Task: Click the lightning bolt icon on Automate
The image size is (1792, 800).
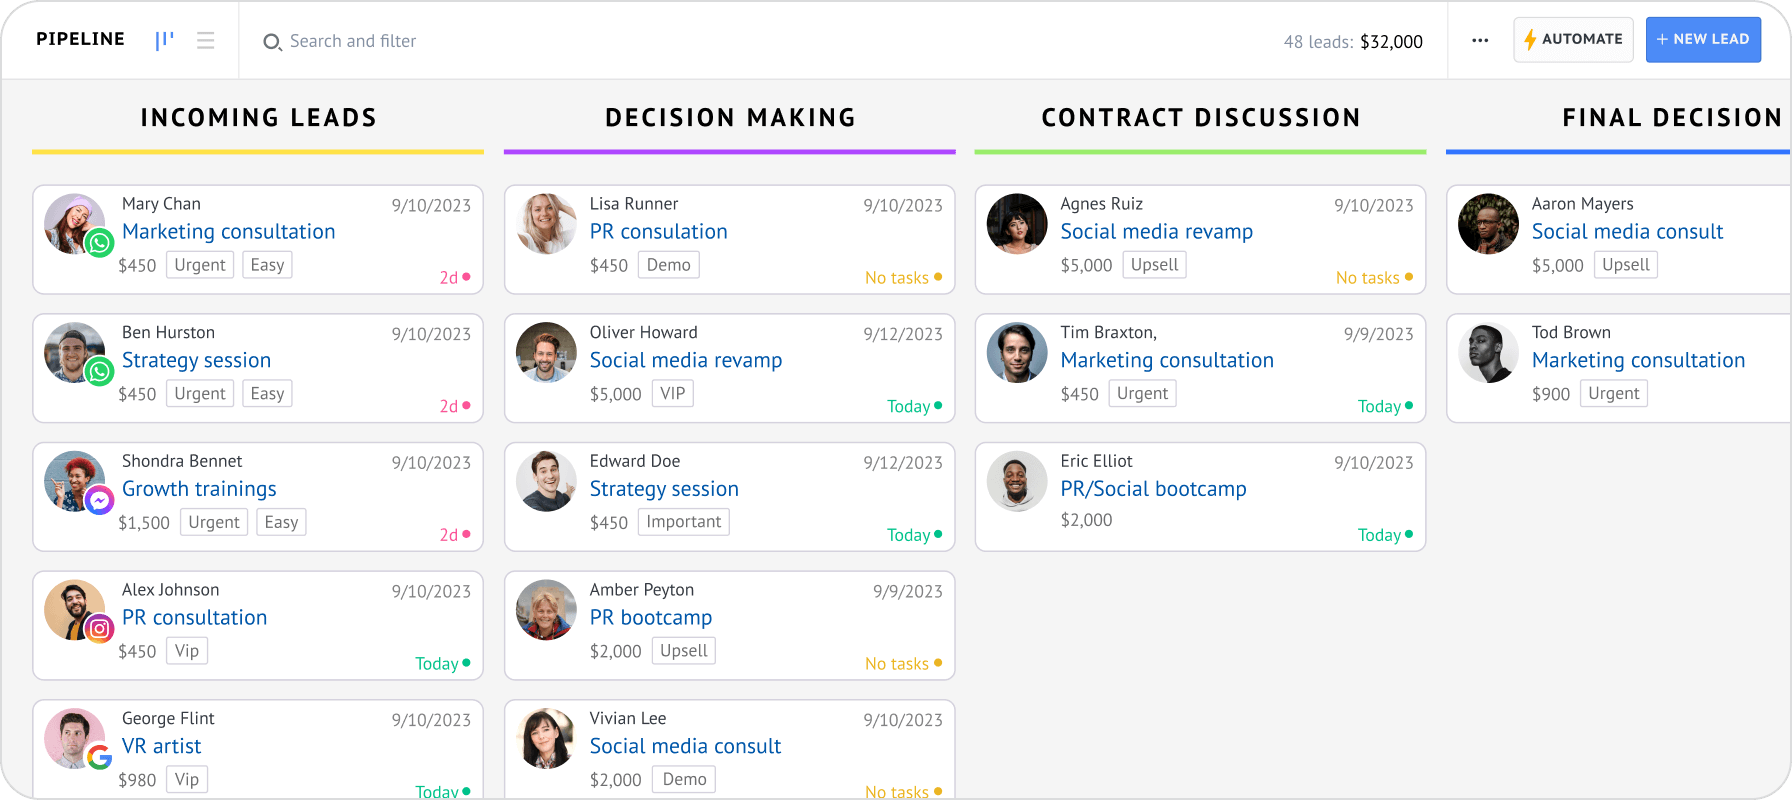Action: point(1530,39)
